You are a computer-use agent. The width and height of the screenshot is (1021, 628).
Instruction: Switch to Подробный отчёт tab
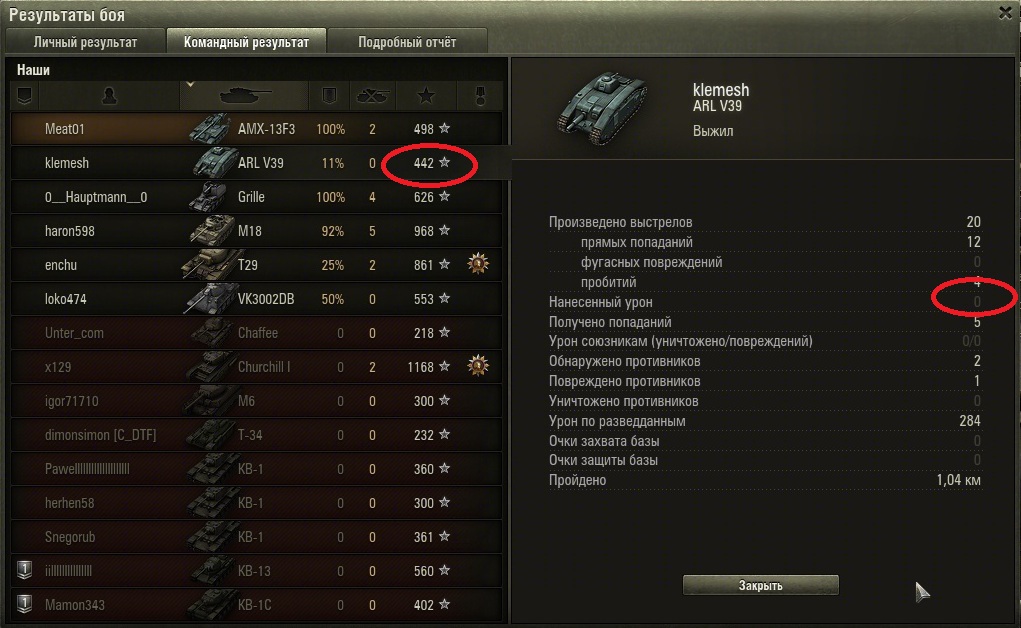(x=407, y=41)
